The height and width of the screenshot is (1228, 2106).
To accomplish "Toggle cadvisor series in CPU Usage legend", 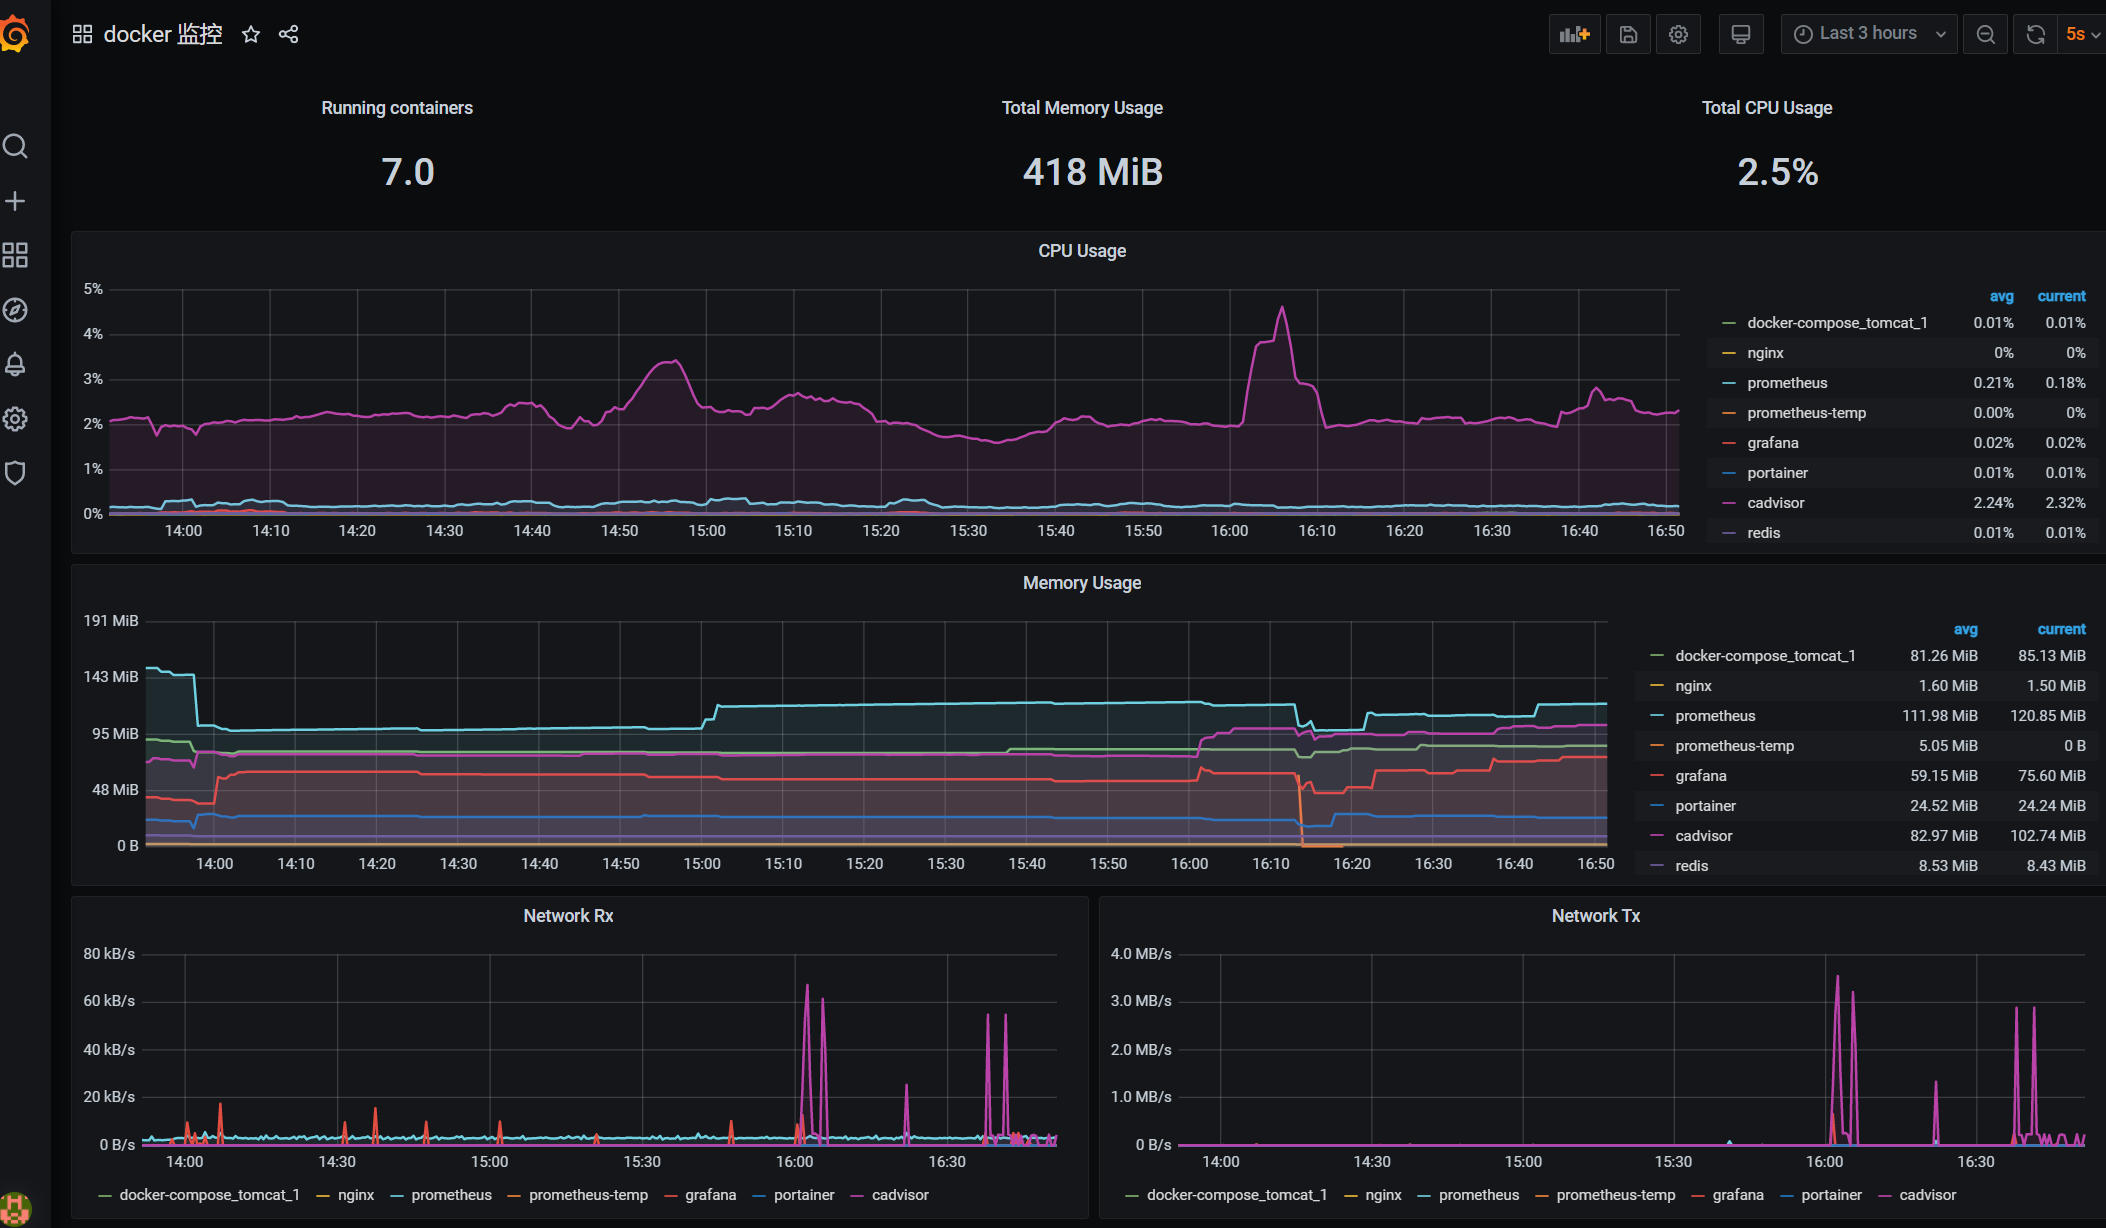I will point(1776,503).
